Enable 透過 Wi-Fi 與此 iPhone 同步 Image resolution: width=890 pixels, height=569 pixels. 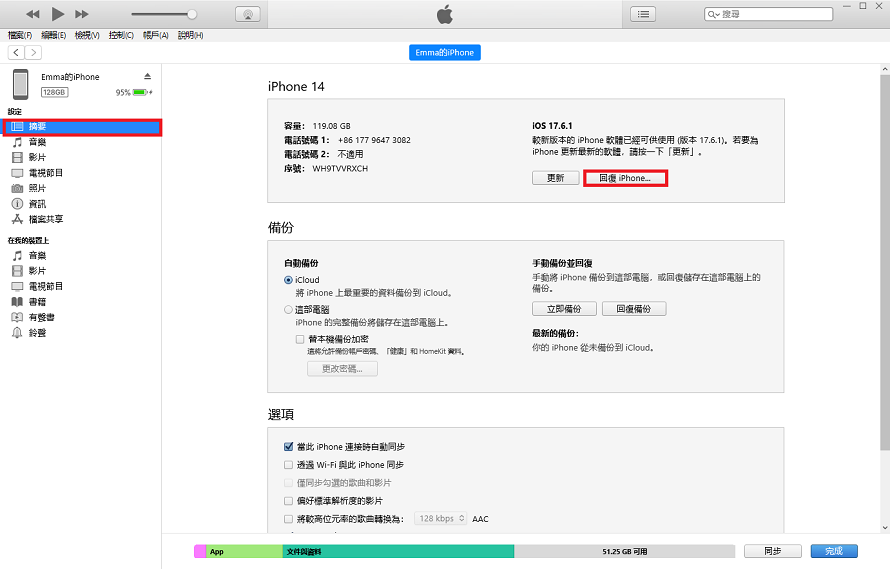tap(288, 465)
